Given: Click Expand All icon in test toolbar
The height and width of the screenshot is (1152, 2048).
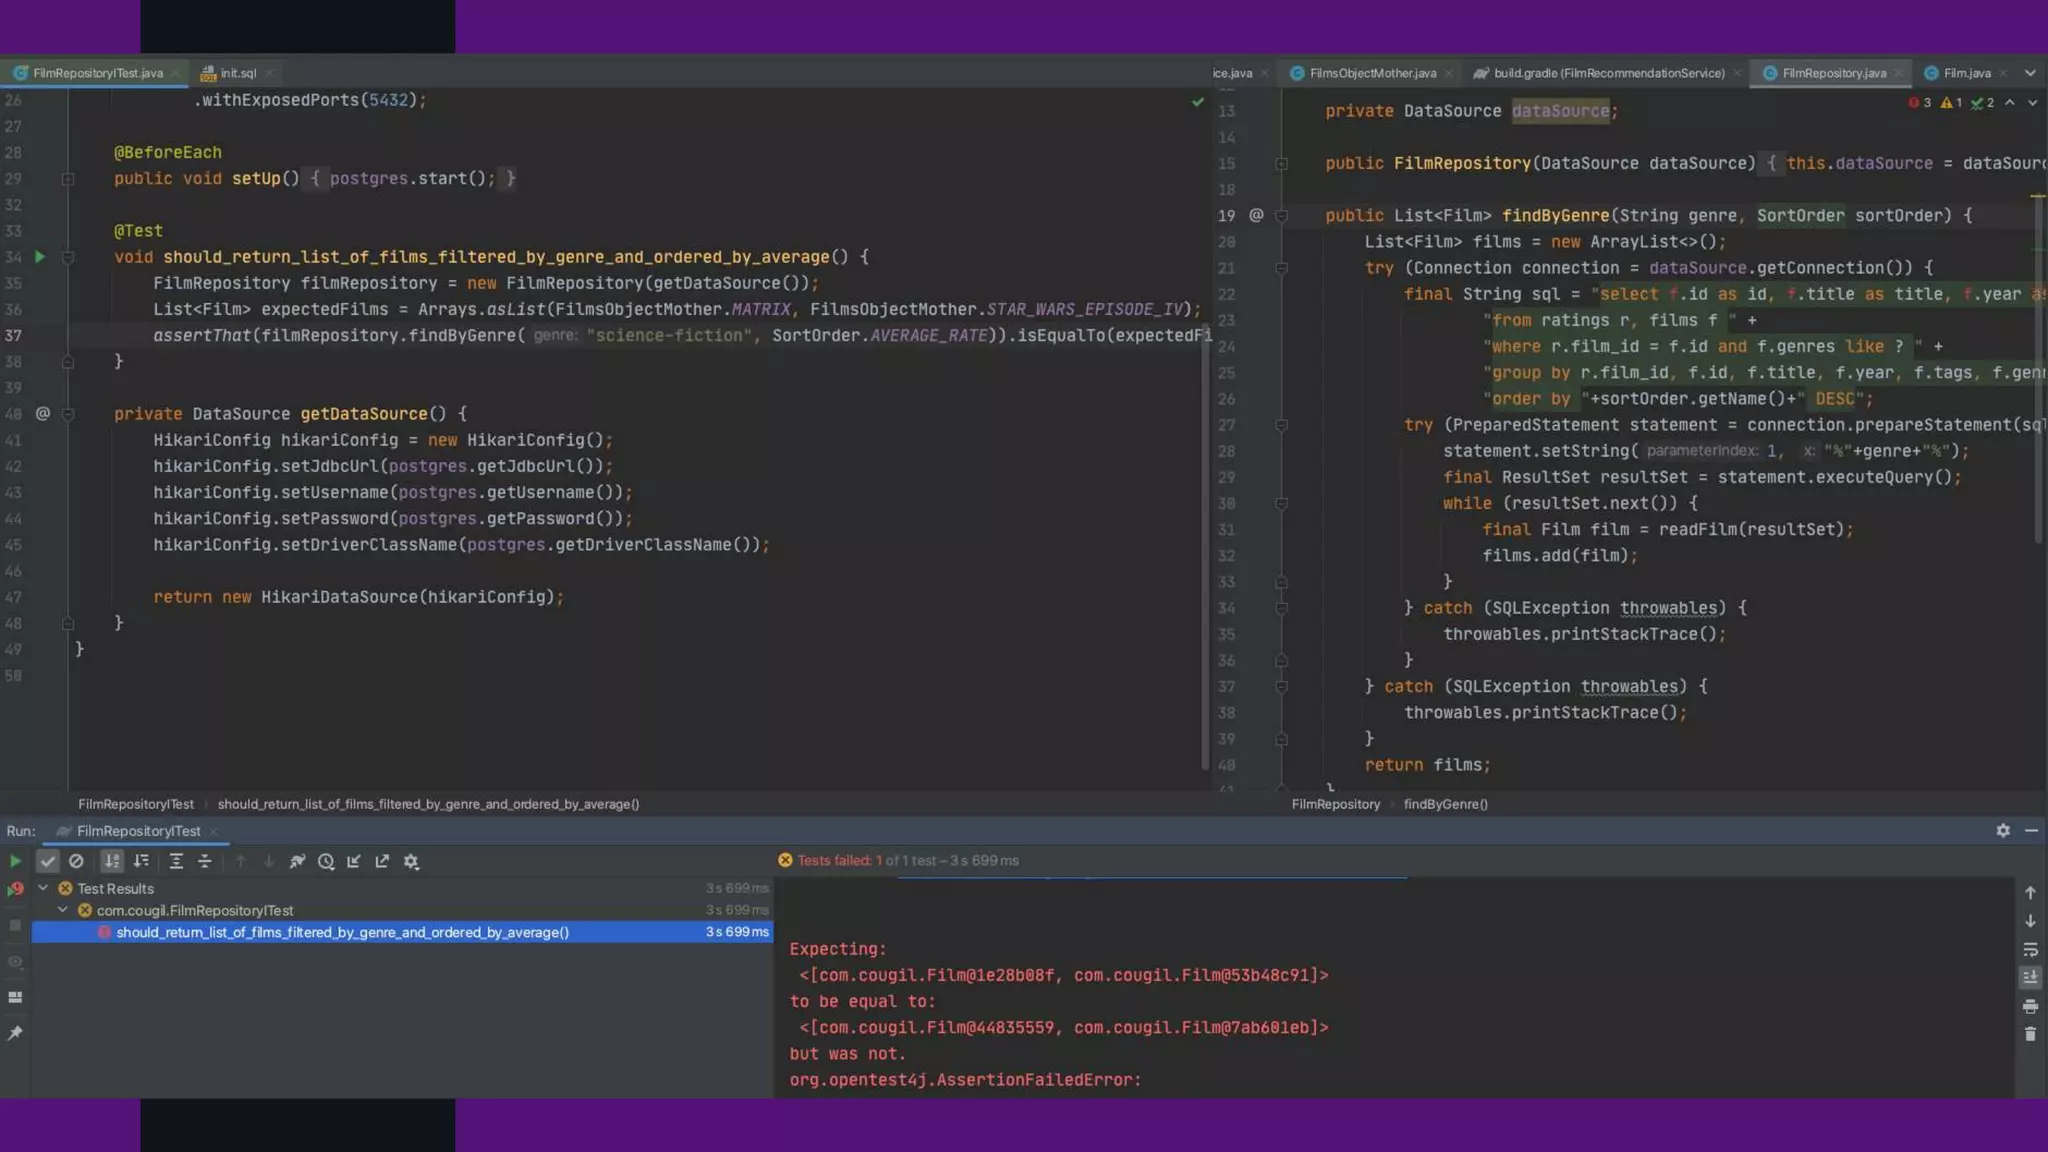Looking at the screenshot, I should (176, 861).
